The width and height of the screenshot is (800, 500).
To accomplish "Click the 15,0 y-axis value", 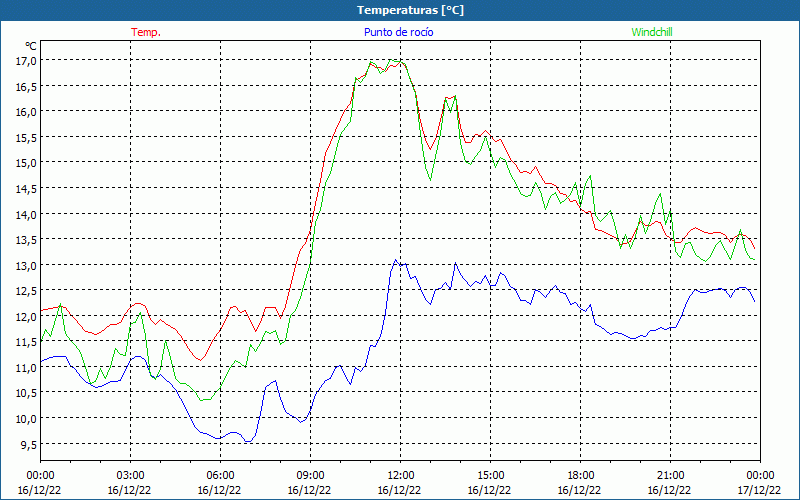I will [27, 163].
